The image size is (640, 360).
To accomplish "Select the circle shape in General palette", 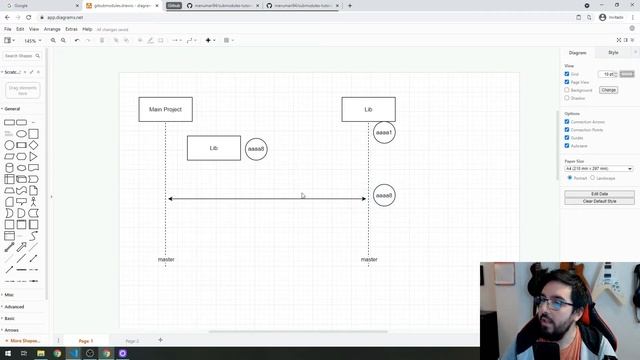I will tap(9, 145).
